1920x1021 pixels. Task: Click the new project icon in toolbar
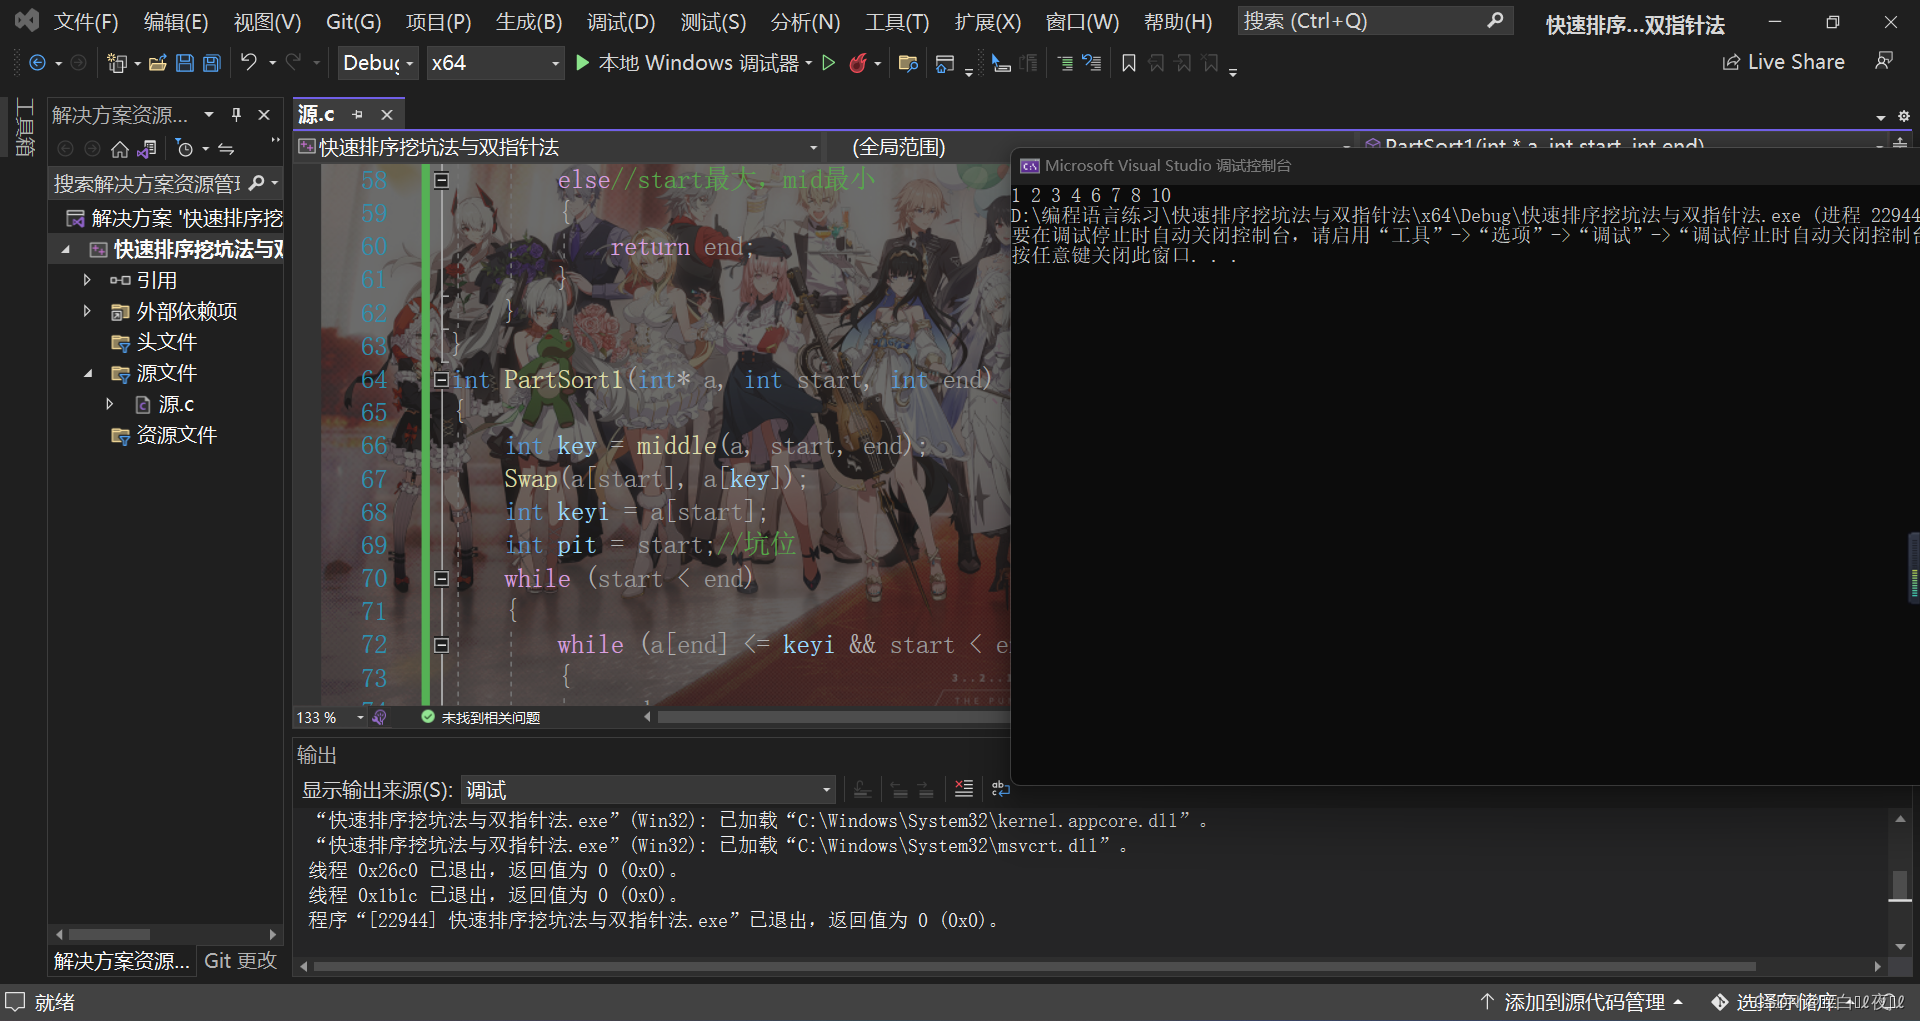coord(117,63)
